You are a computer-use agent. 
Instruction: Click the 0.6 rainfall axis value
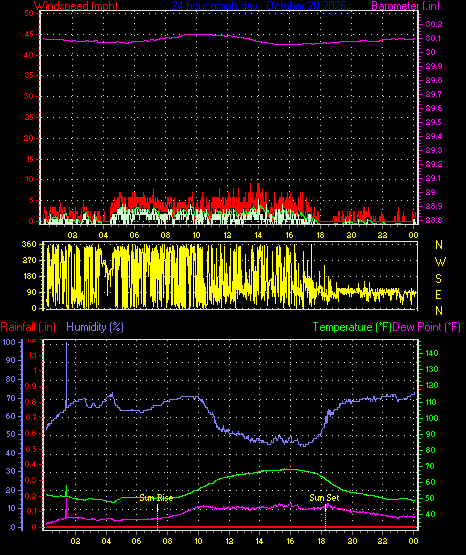click(31, 433)
